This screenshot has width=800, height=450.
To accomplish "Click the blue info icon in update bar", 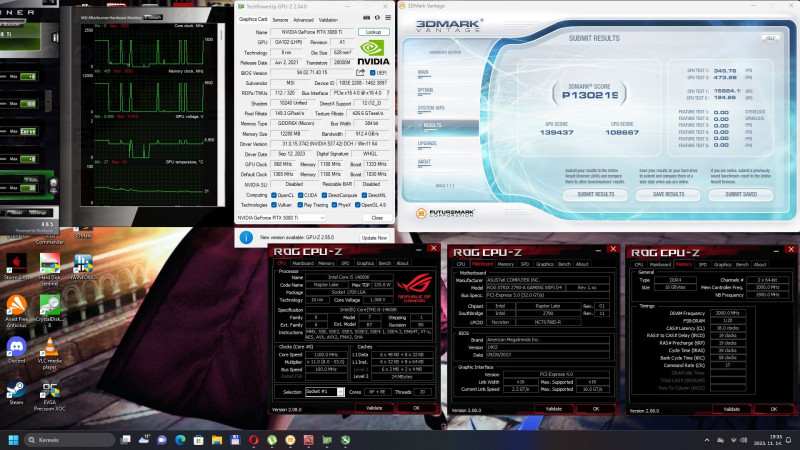I will point(246,237).
